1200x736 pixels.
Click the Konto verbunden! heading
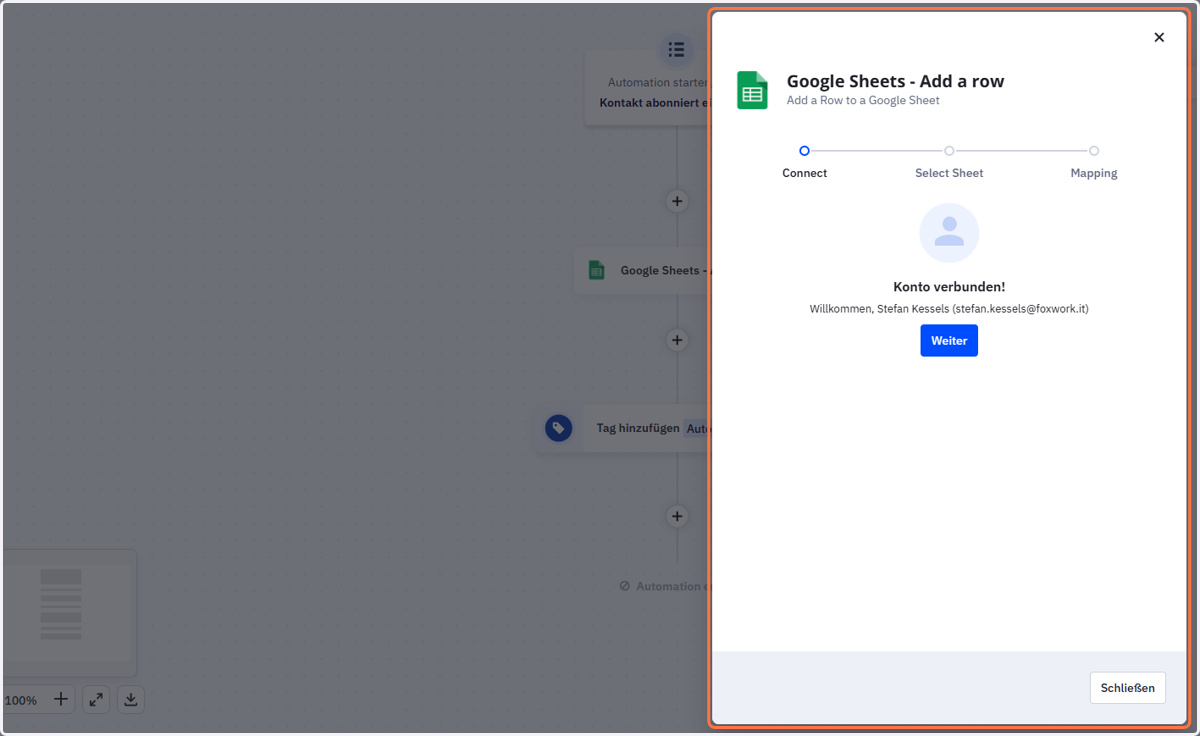[x=949, y=287]
